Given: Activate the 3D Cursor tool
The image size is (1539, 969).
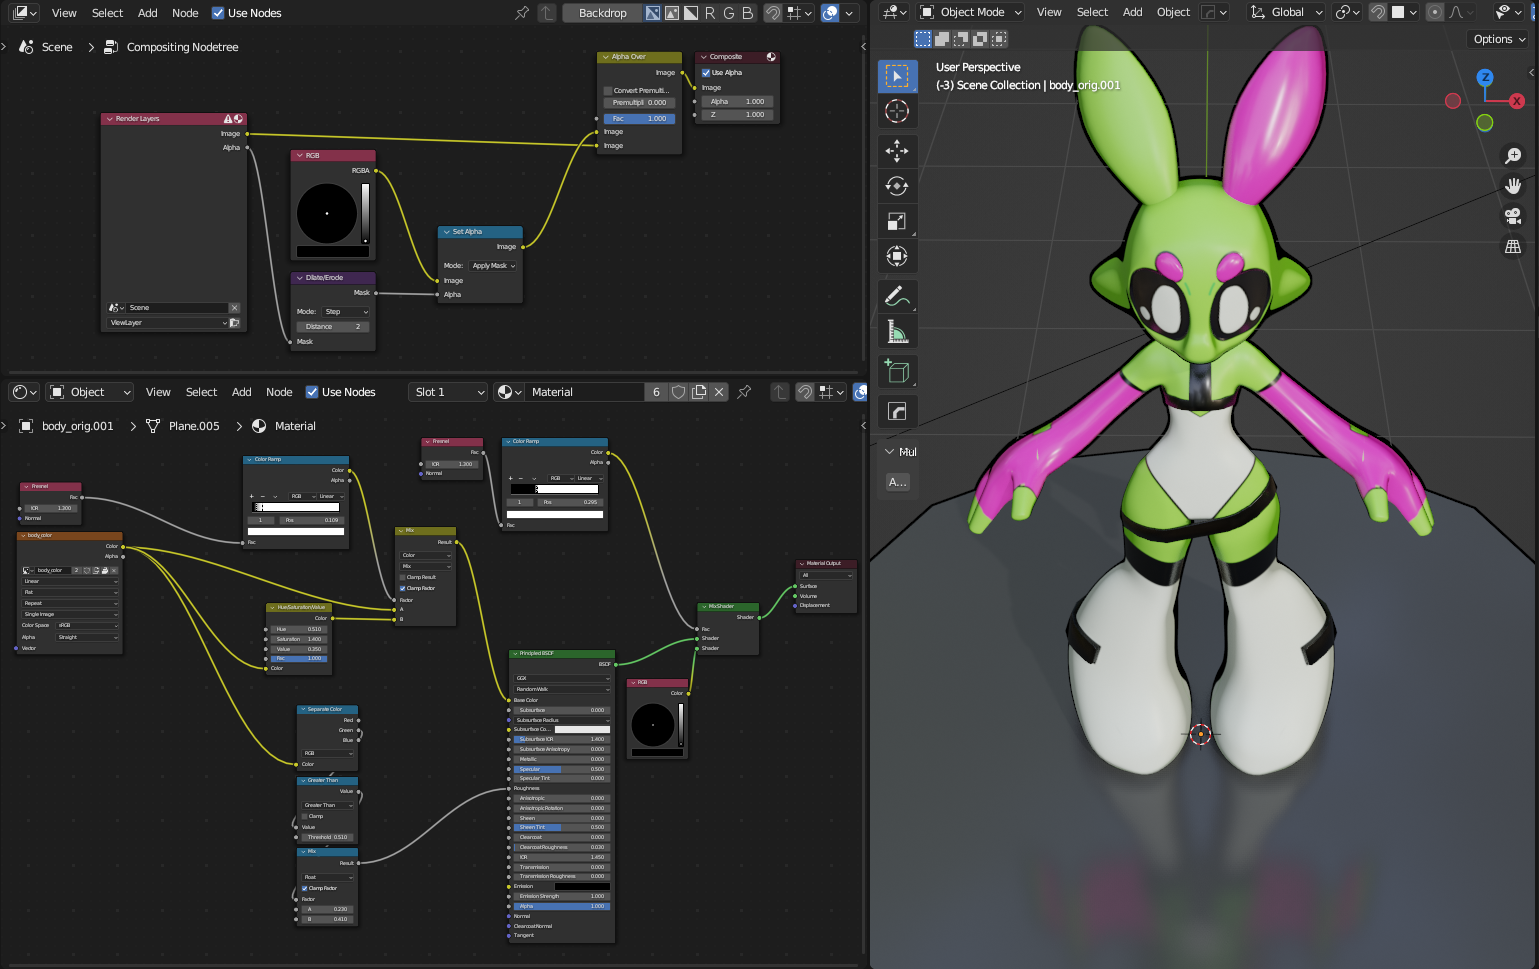Looking at the screenshot, I should pyautogui.click(x=897, y=111).
